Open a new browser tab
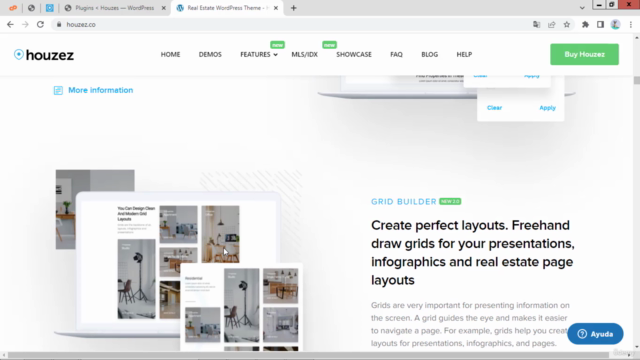 coord(293,8)
